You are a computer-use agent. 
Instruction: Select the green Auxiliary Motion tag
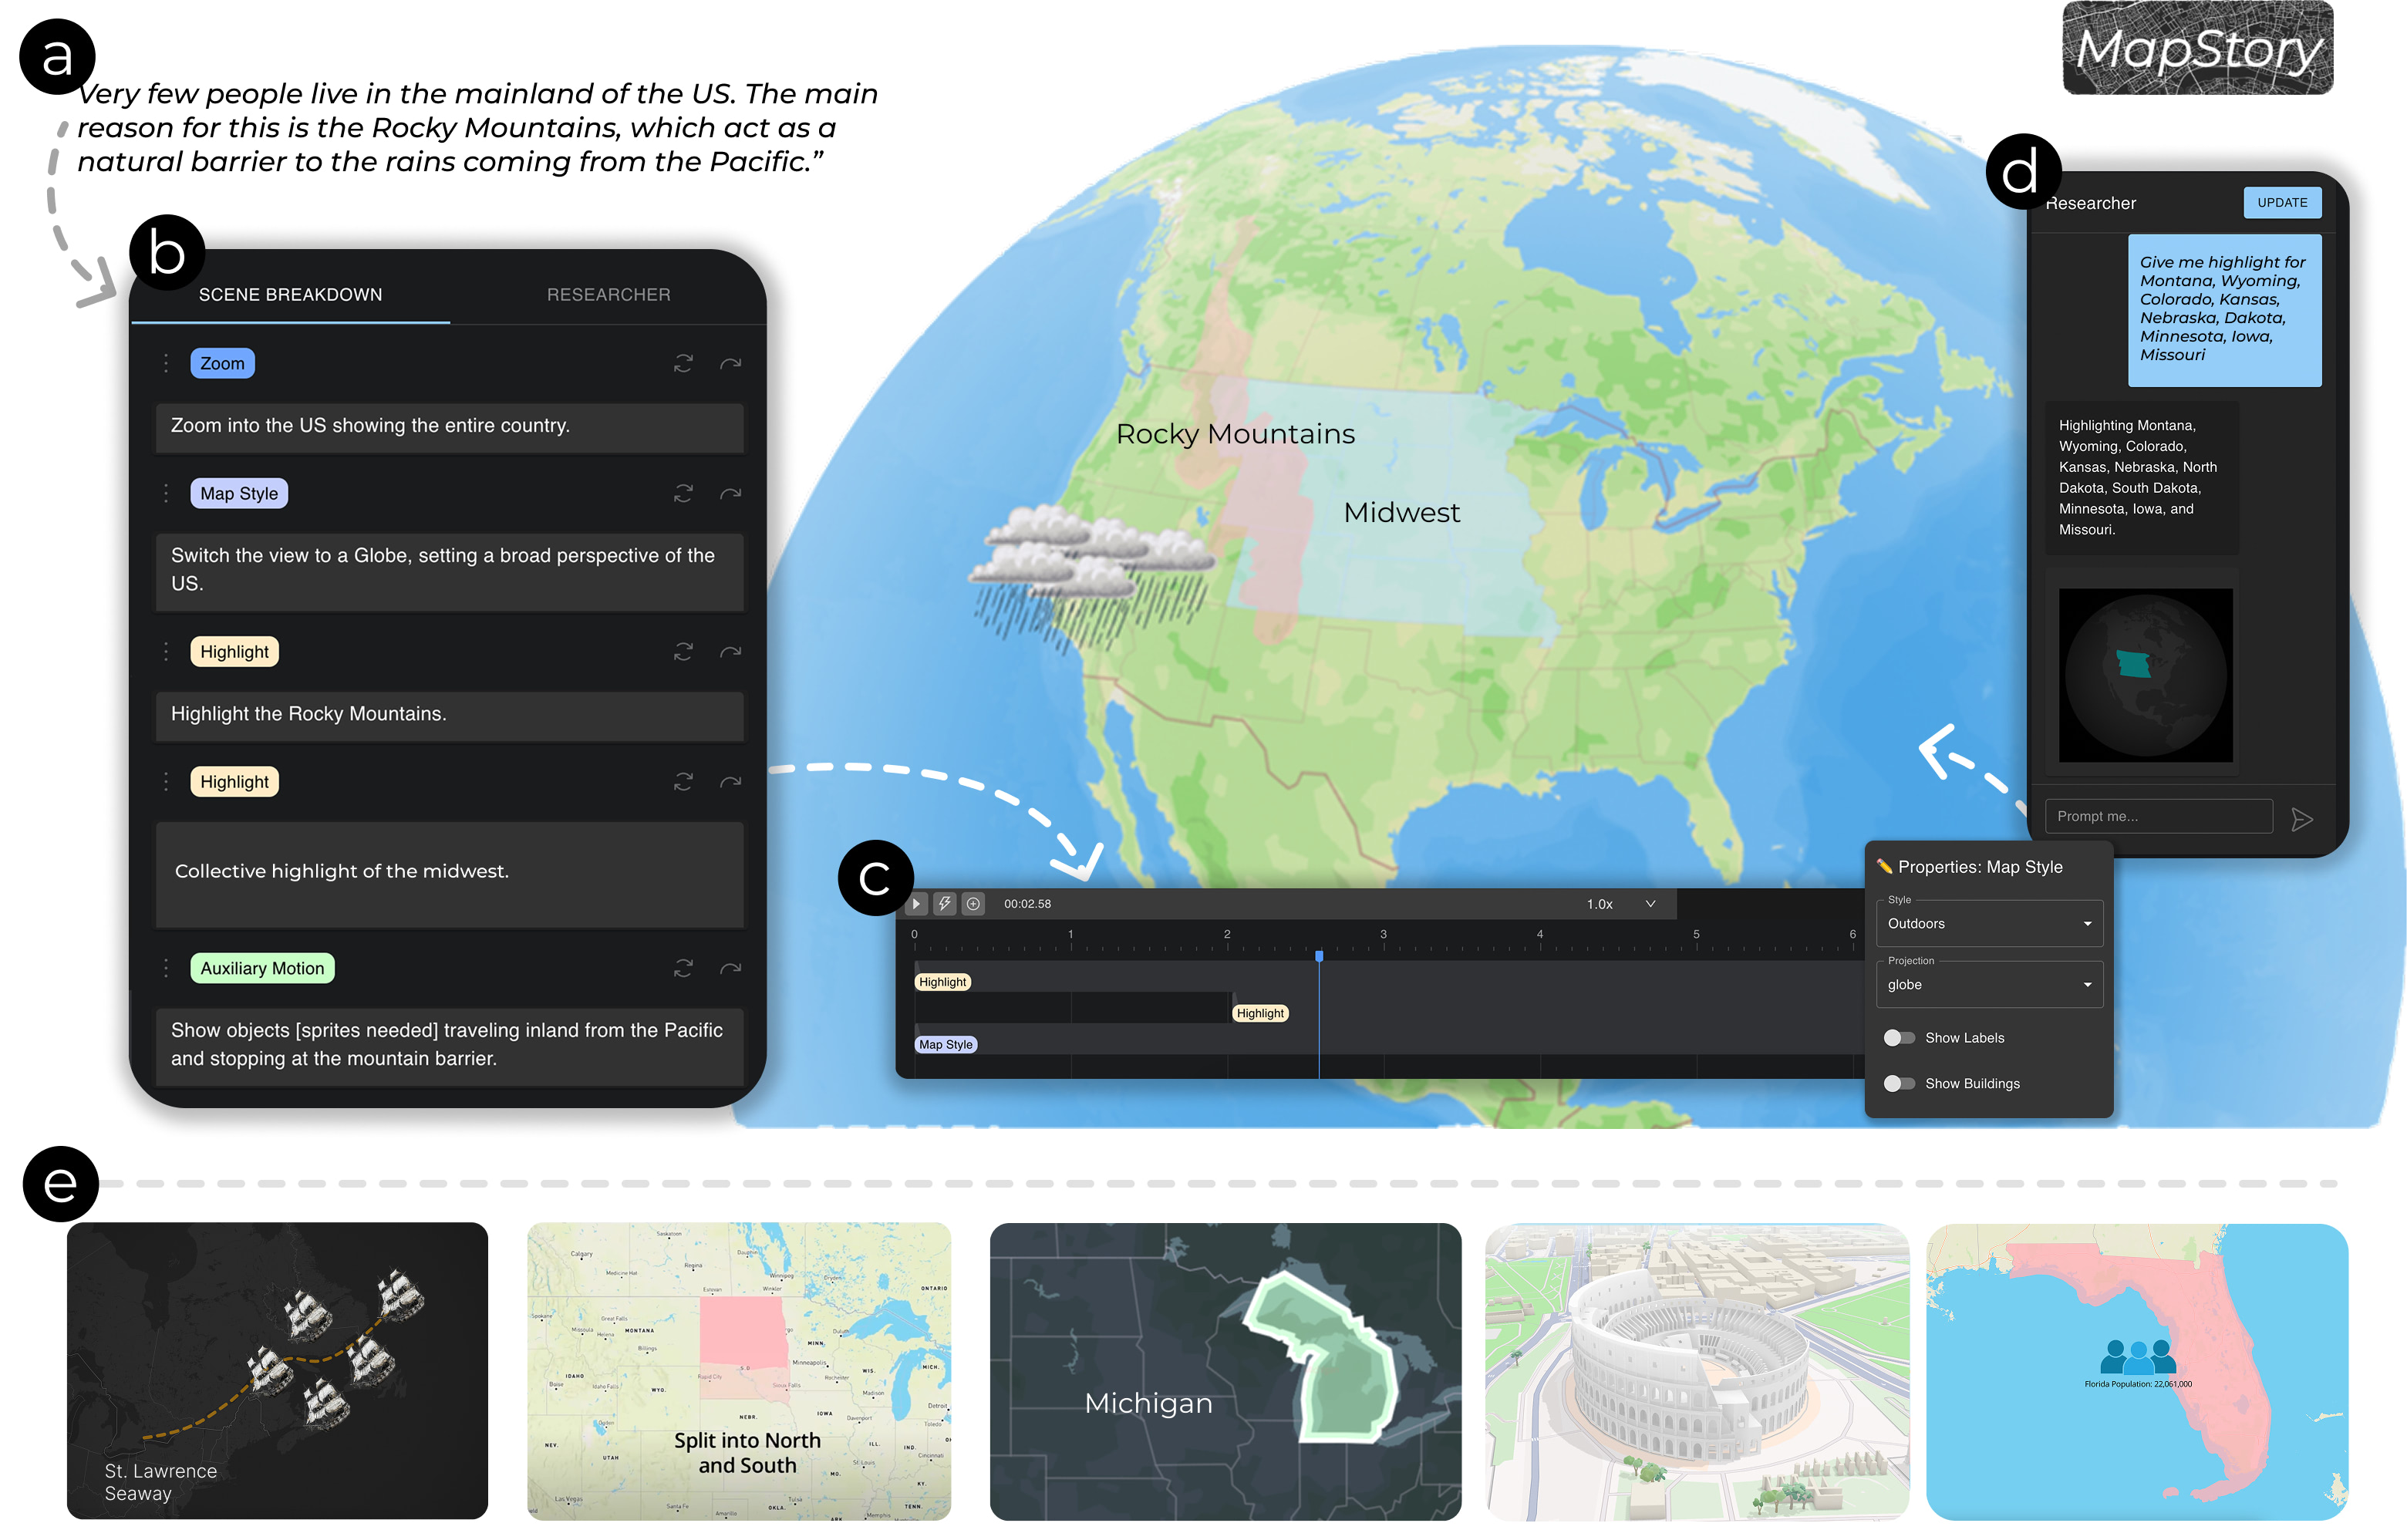tap(262, 969)
